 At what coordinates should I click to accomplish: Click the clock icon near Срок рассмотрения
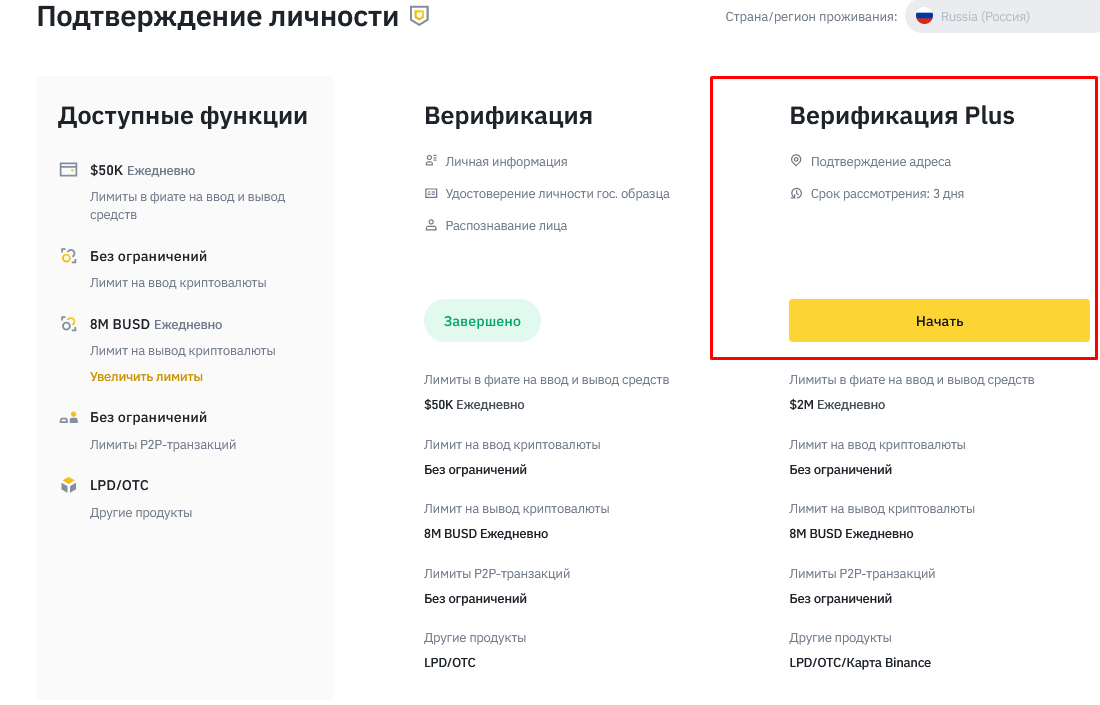796,193
